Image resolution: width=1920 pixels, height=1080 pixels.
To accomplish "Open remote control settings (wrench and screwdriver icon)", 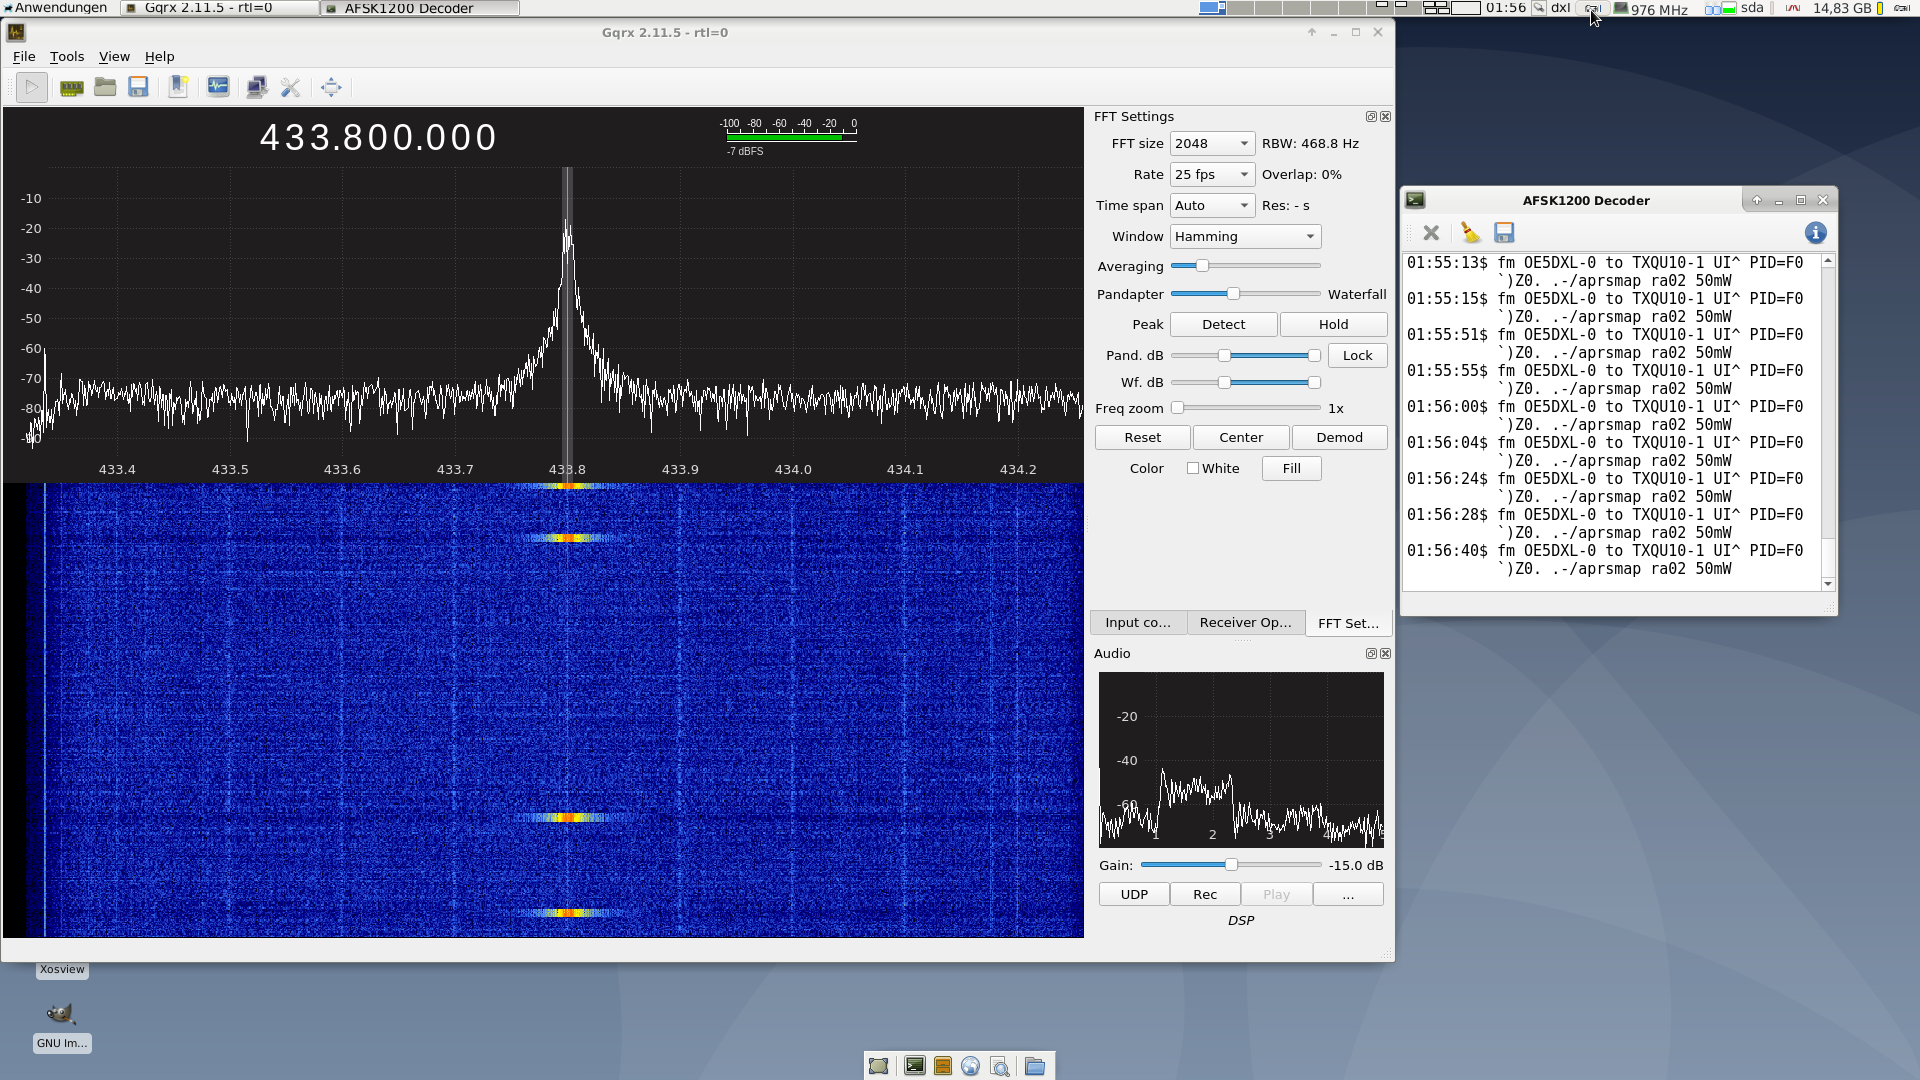I will tap(290, 88).
